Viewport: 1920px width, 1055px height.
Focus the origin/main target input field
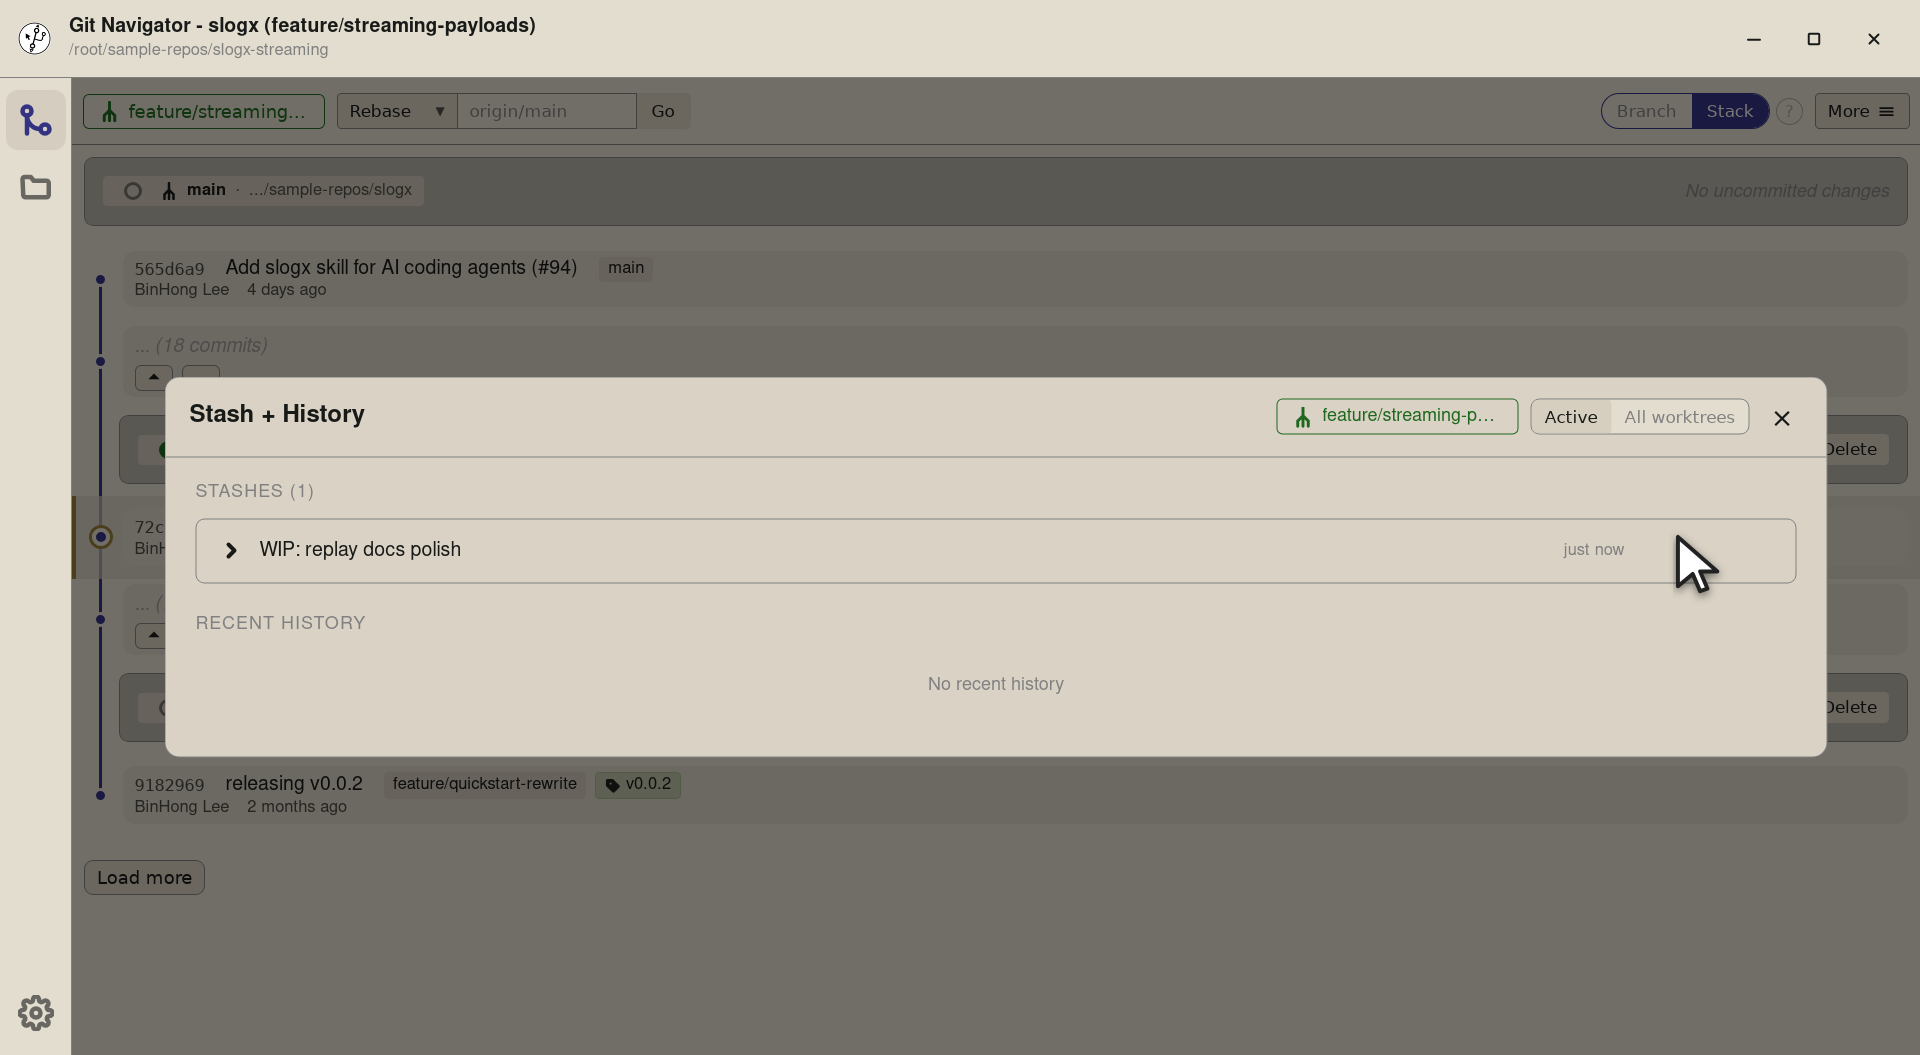click(547, 111)
